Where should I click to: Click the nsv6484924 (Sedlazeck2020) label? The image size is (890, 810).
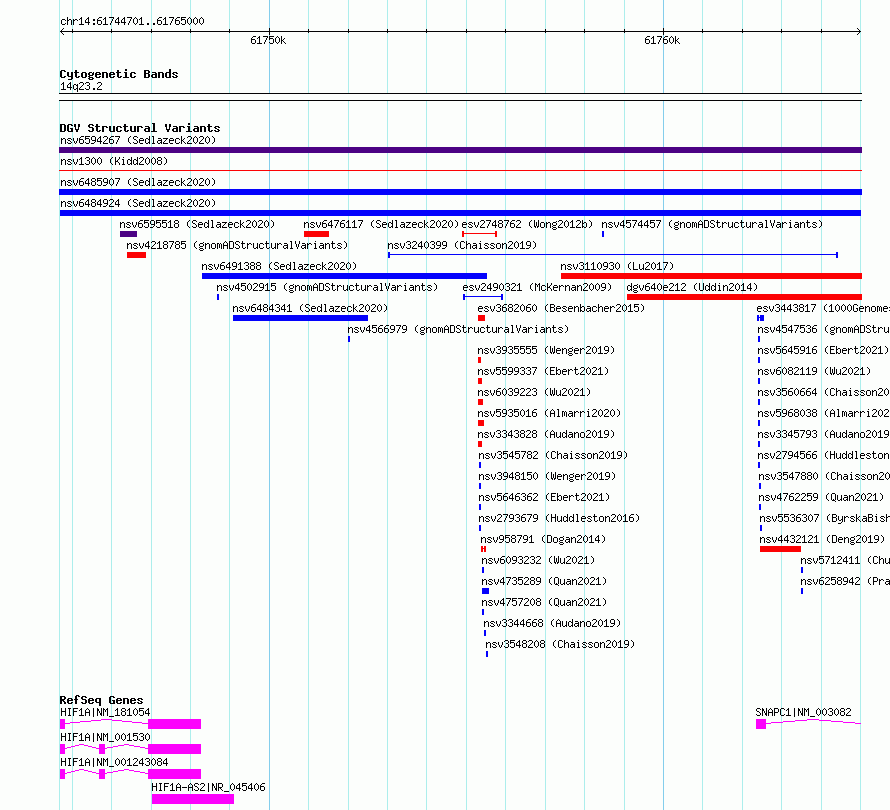(x=138, y=203)
